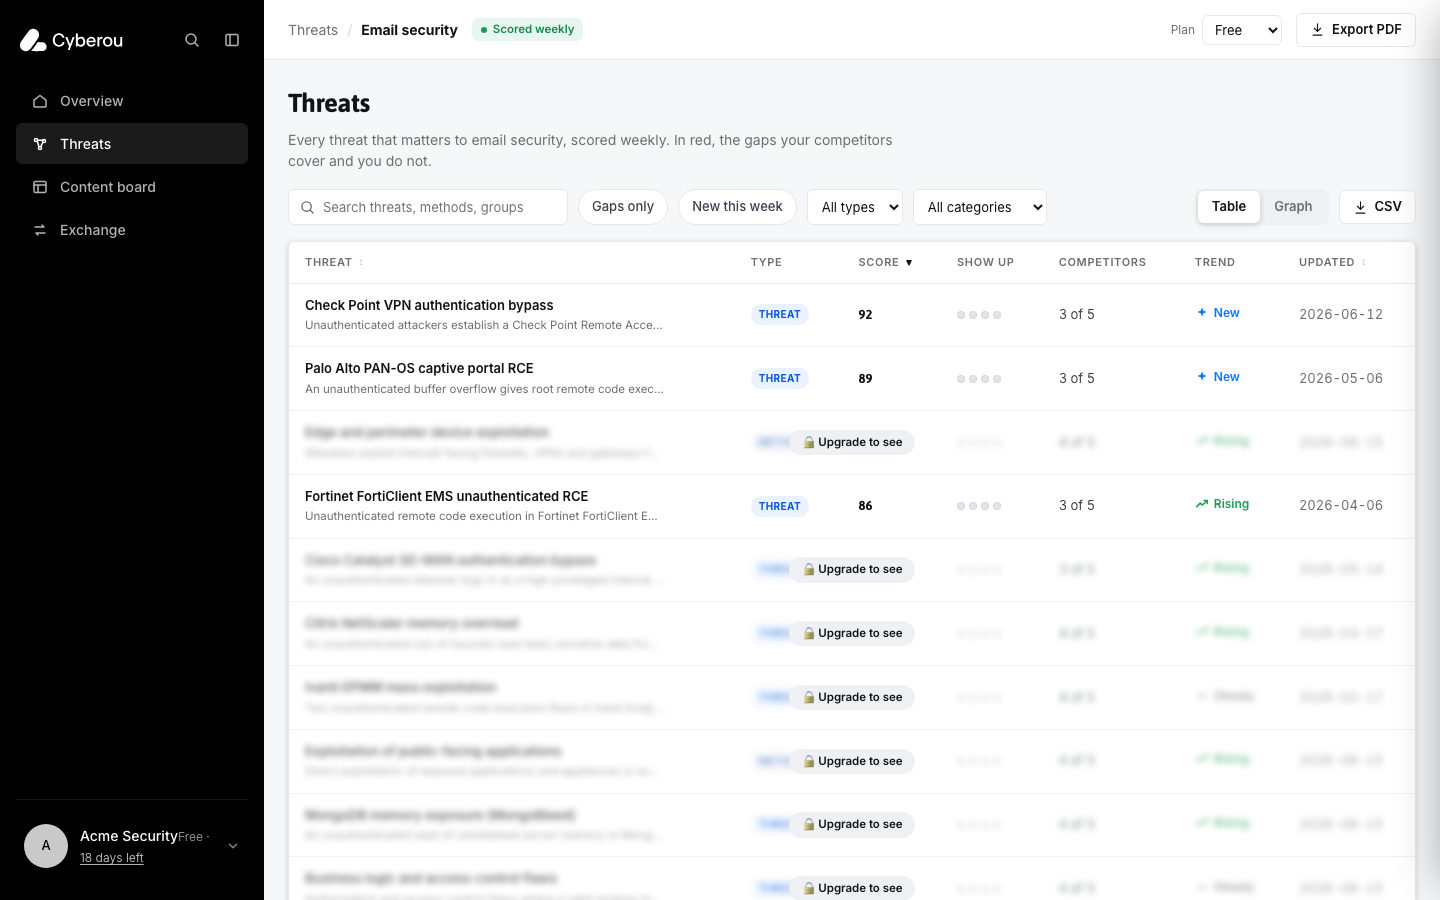Click THREAT tag in Palo Alto row
The image size is (1440, 900).
[779, 378]
